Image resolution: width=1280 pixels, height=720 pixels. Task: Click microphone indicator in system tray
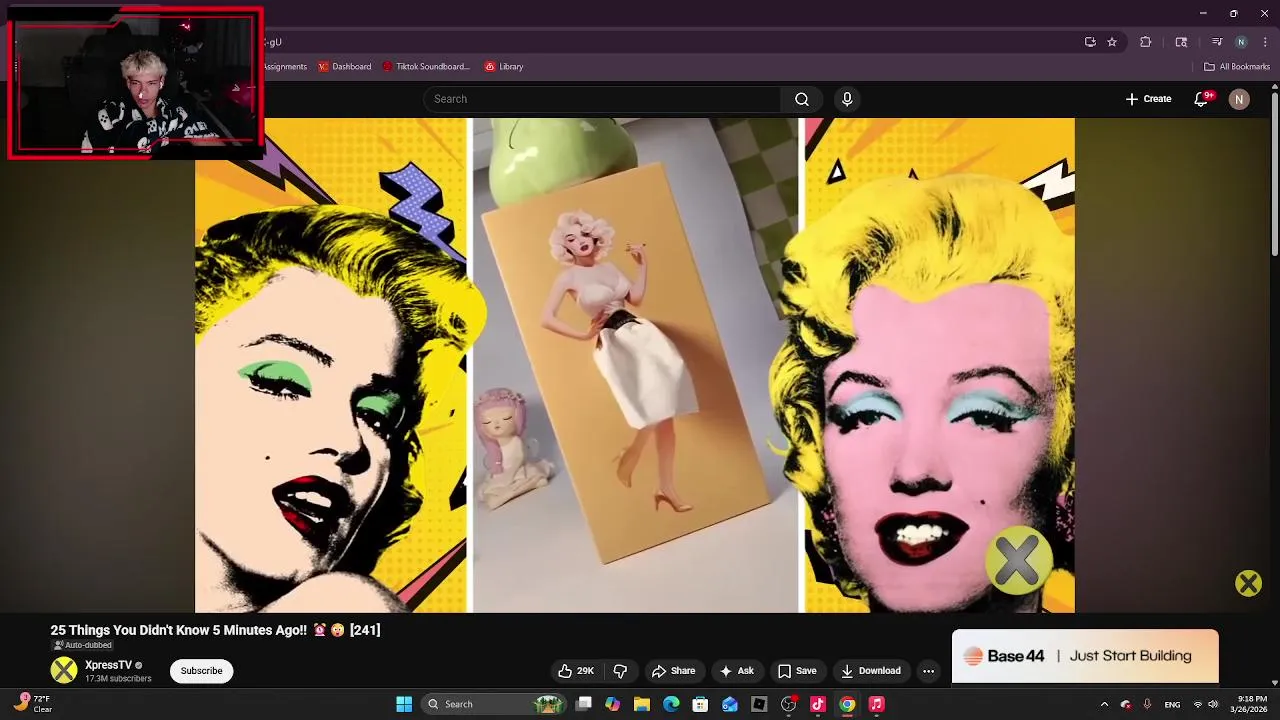[x=1147, y=704]
